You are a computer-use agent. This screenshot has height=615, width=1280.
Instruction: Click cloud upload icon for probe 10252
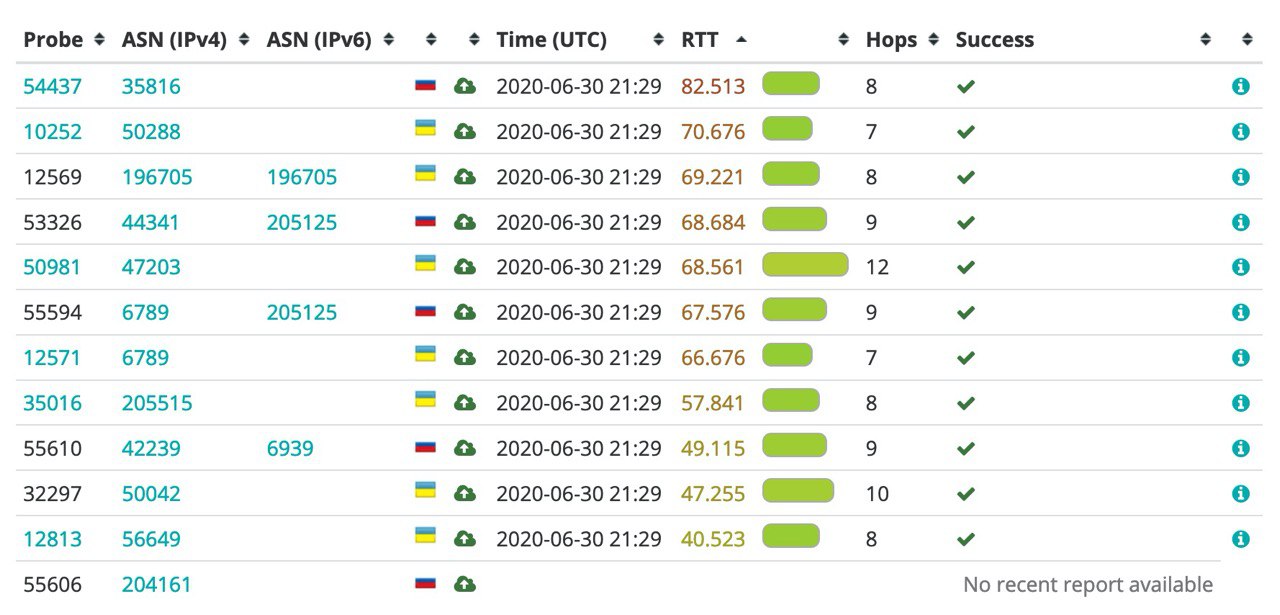pyautogui.click(x=465, y=132)
